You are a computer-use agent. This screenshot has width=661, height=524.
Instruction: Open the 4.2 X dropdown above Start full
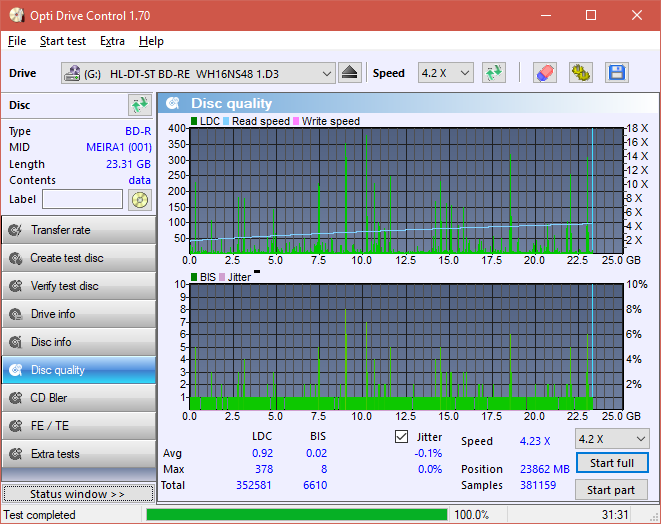pos(612,439)
